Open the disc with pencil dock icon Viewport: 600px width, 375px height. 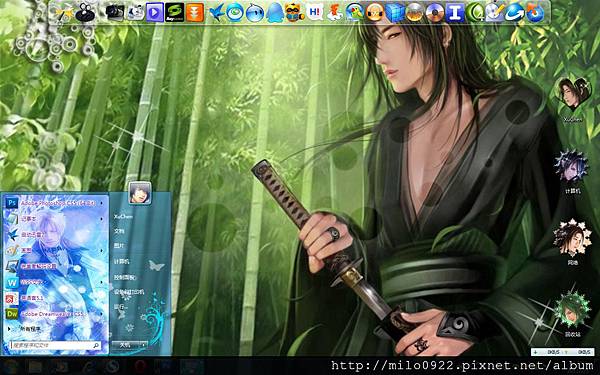pos(495,13)
